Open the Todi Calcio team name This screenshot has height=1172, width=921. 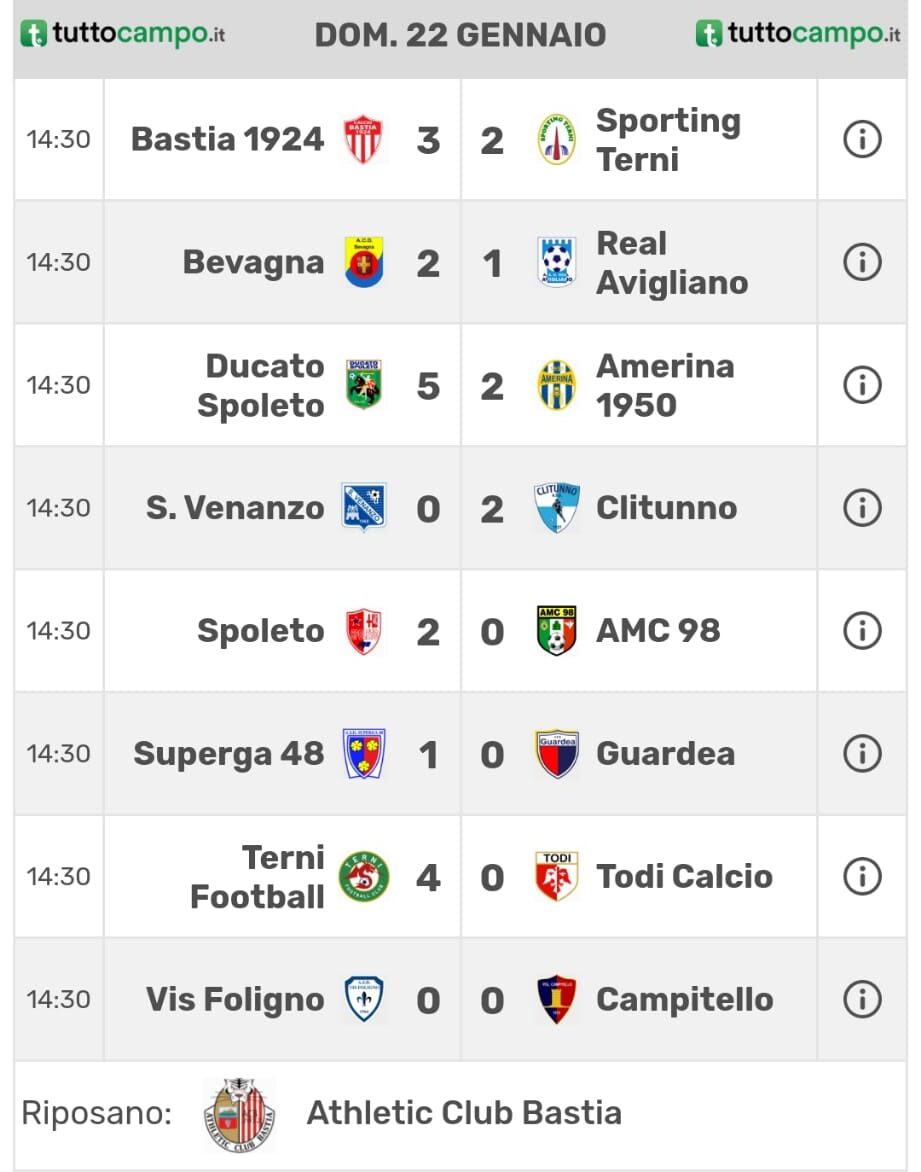(684, 876)
